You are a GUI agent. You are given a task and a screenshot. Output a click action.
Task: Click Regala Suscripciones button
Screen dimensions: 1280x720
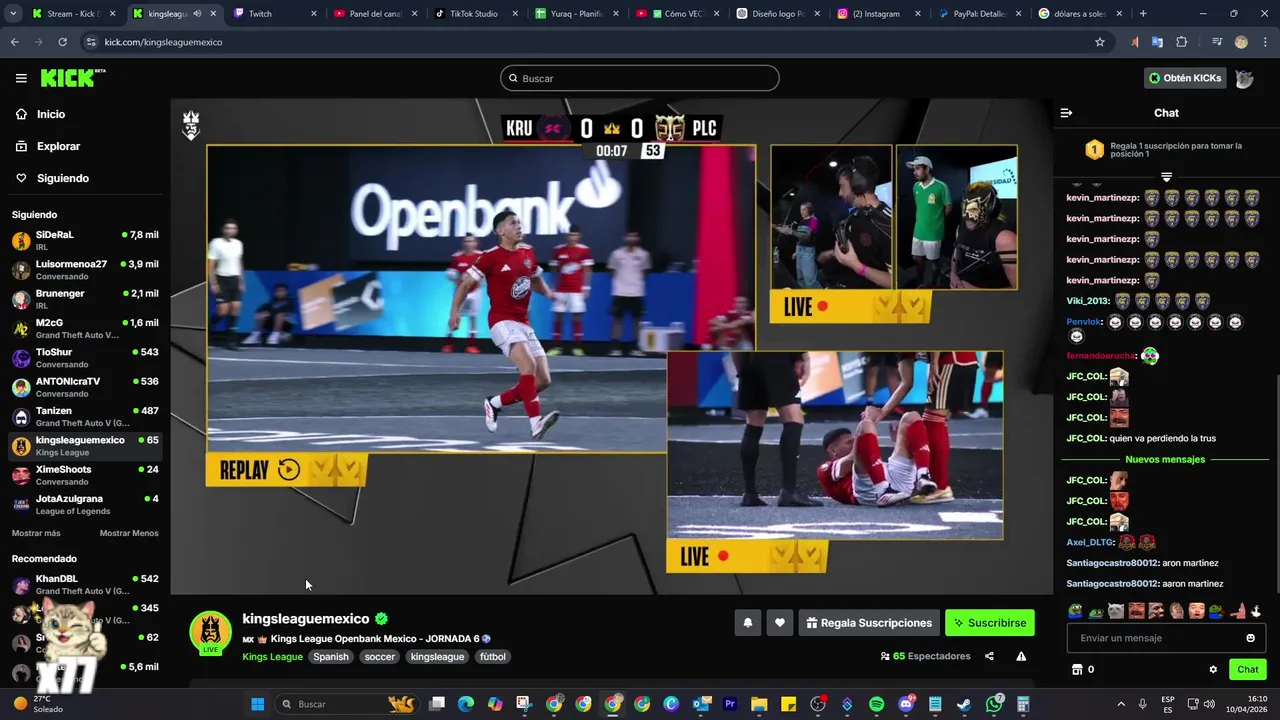click(x=869, y=623)
